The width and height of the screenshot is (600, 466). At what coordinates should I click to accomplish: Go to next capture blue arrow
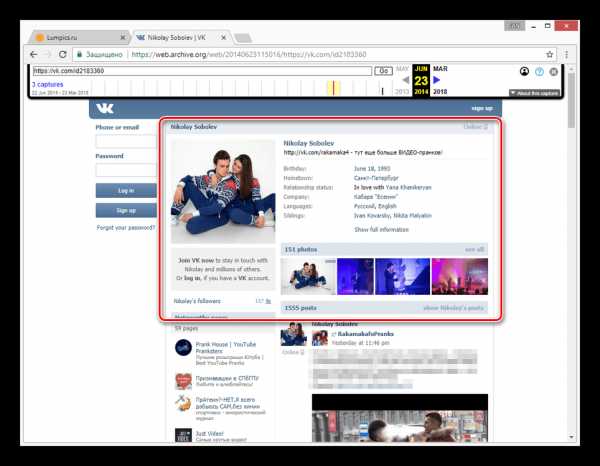437,80
